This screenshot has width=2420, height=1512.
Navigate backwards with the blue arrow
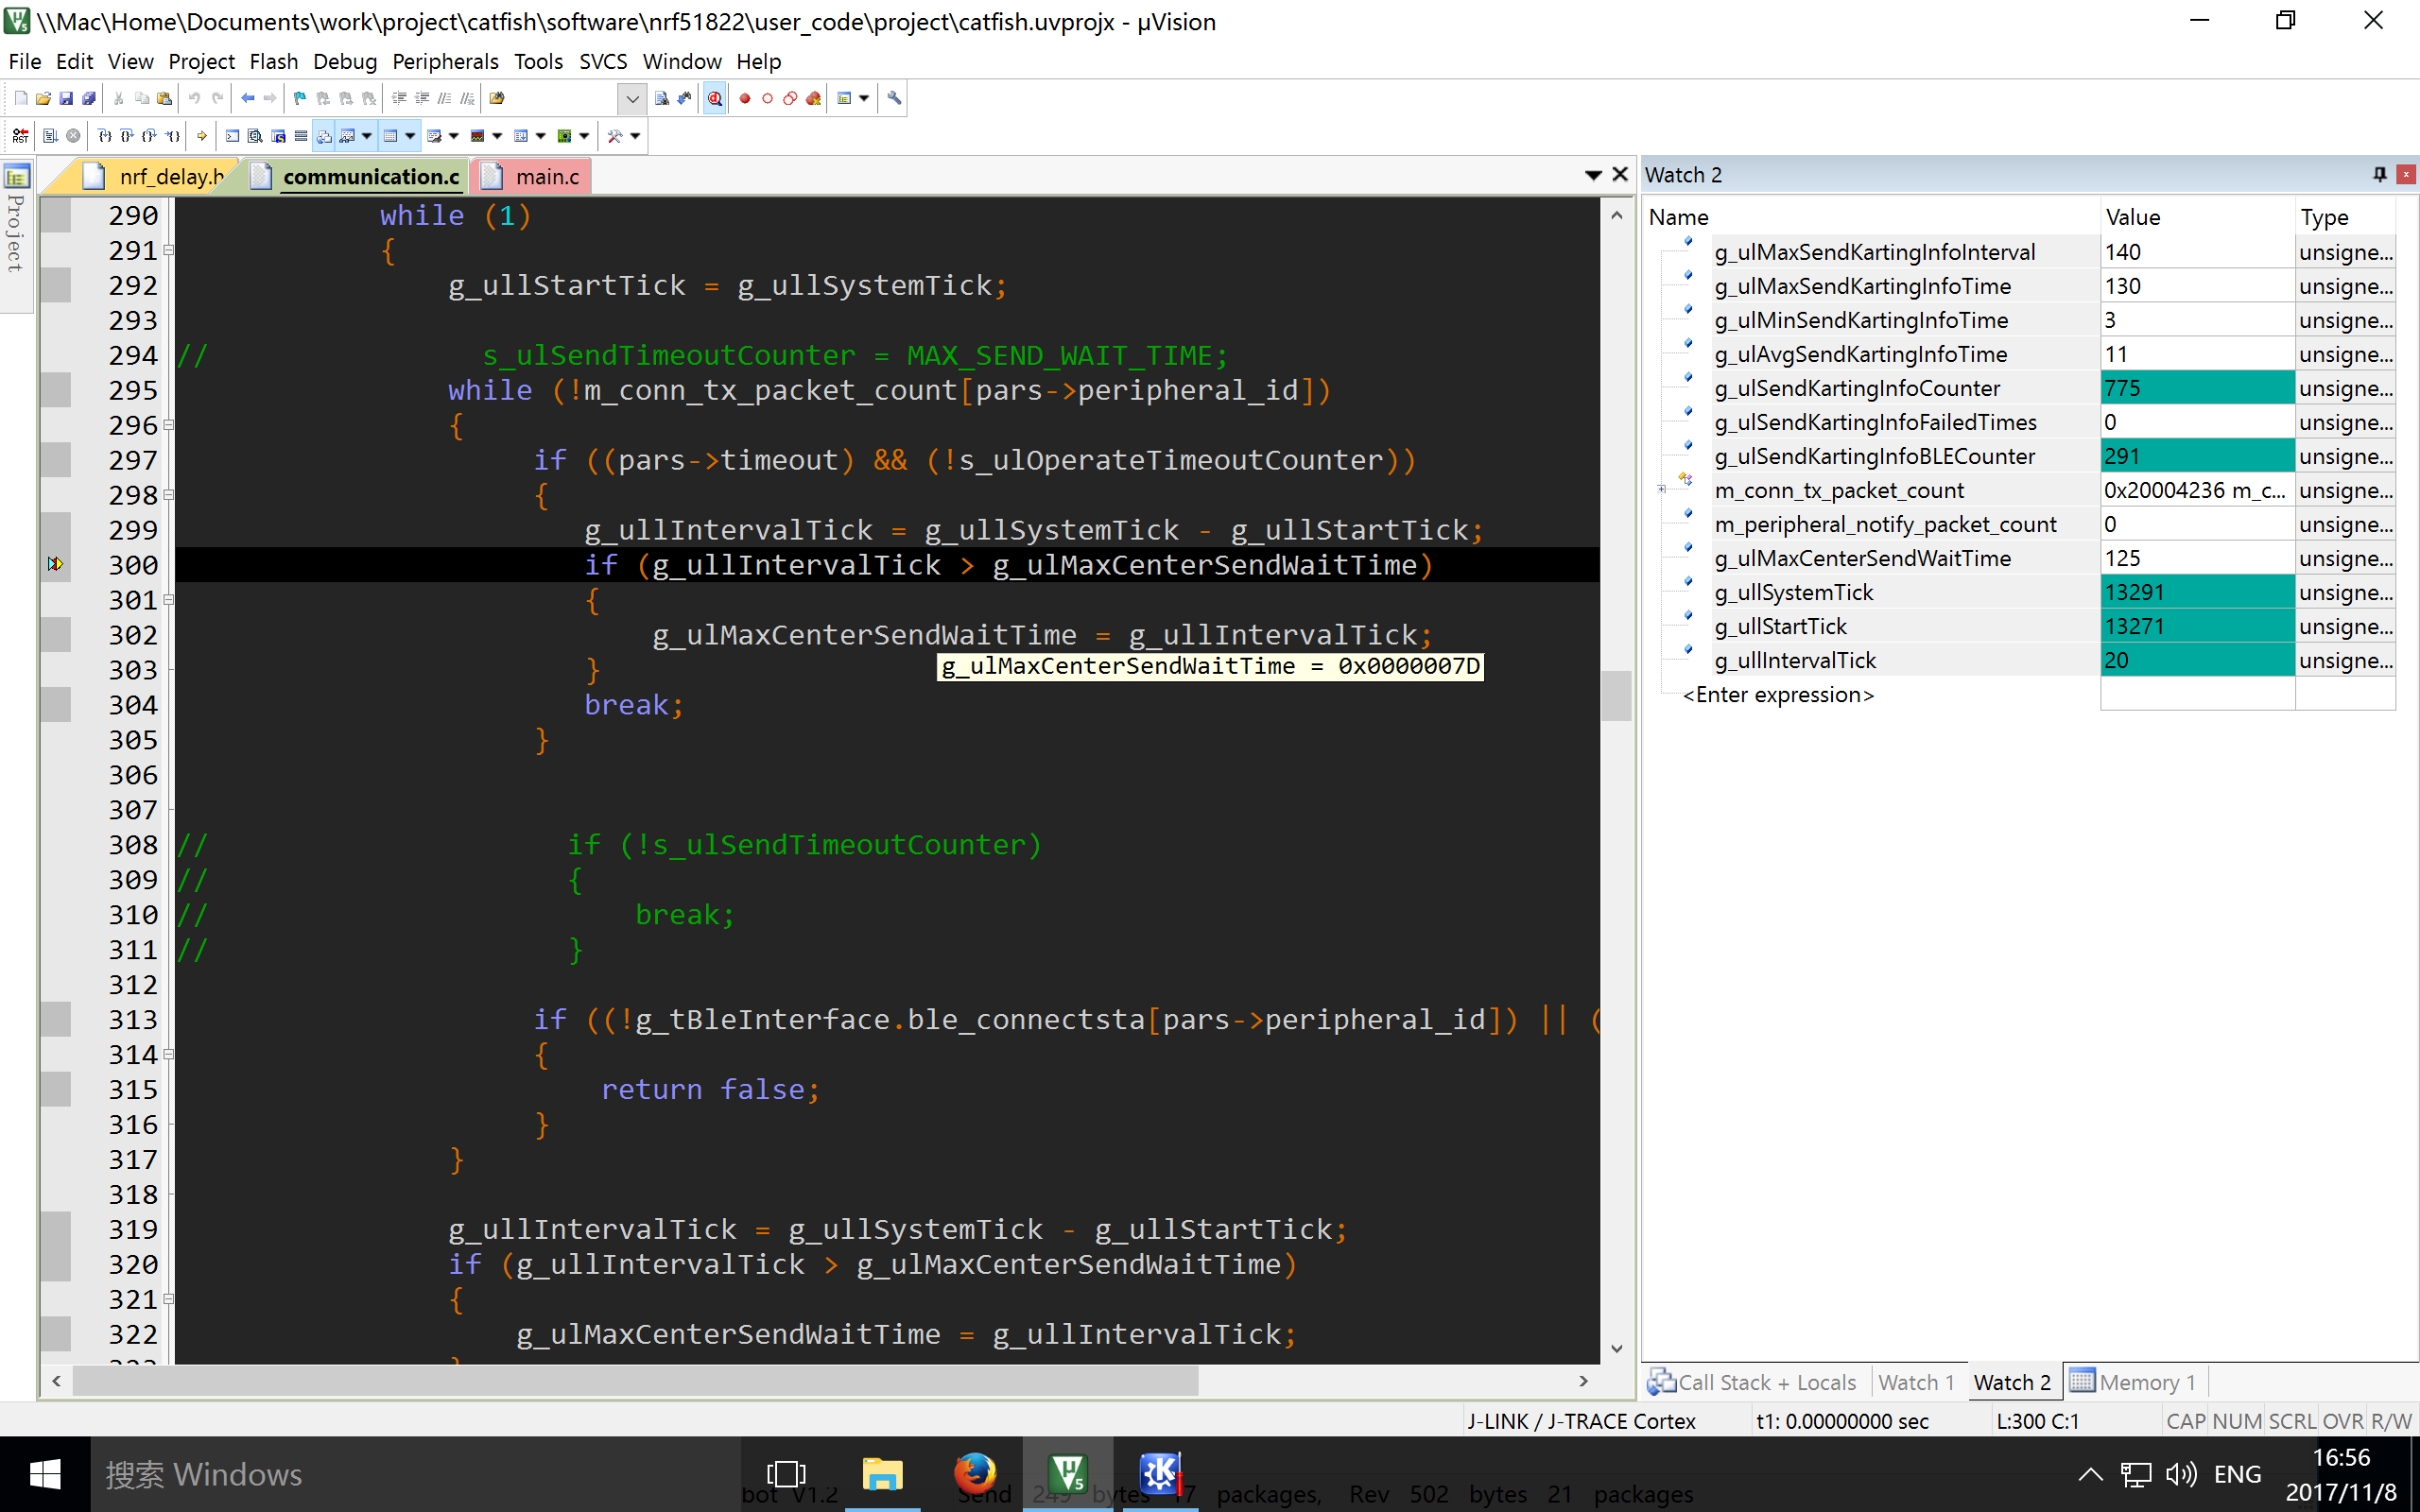[x=247, y=98]
